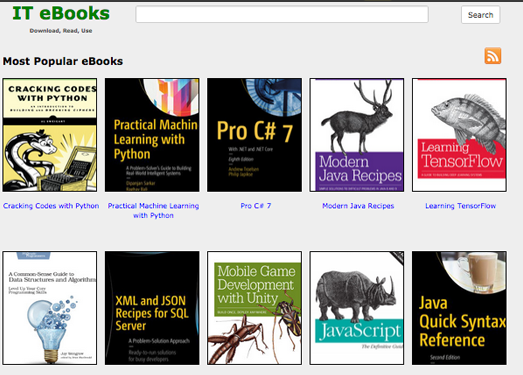Go to the IT eBooks home logo
The width and height of the screenshot is (523, 375).
pos(61,13)
